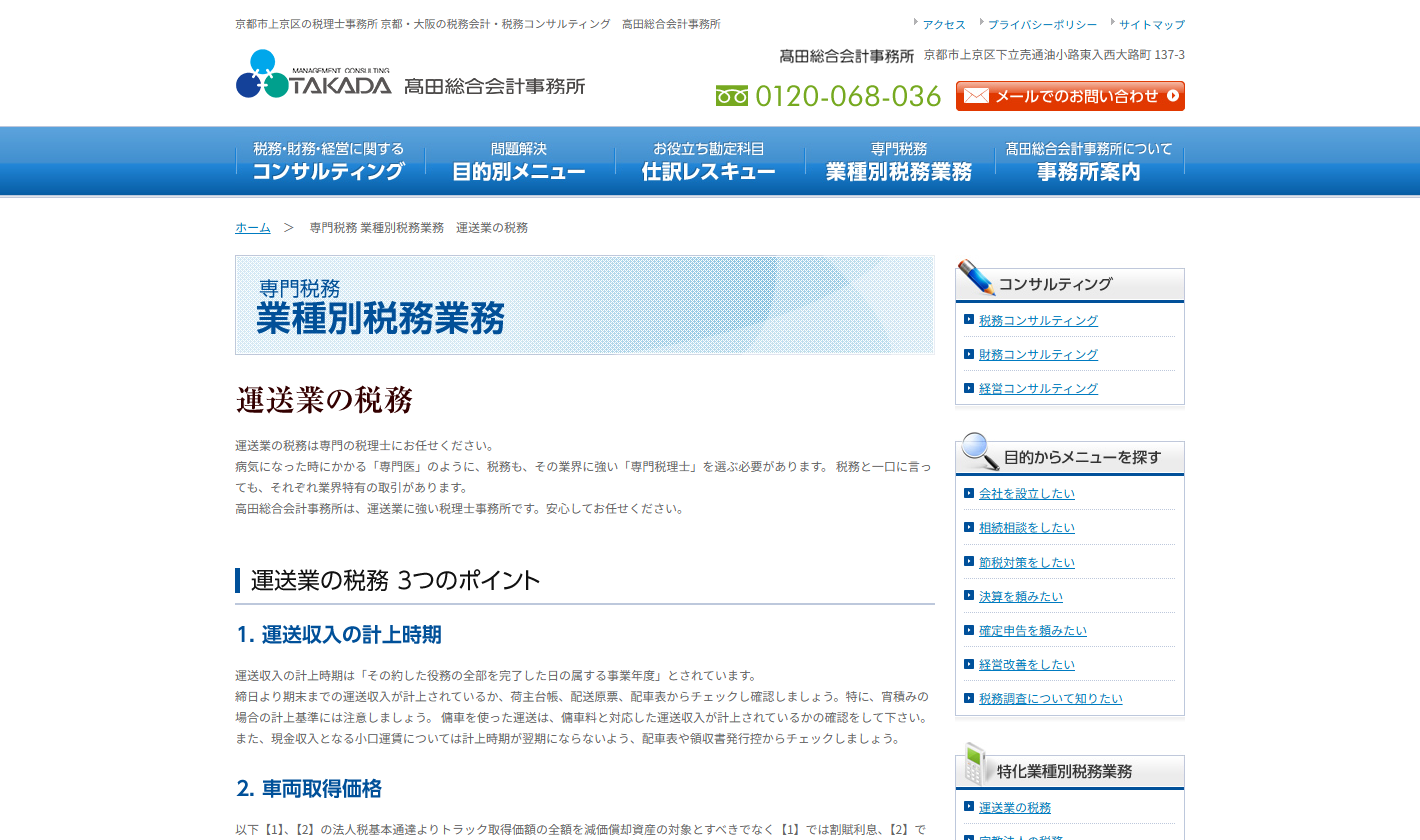This screenshot has width=1420, height=840.
Task: Click the heading 2. 車両取得価格
Action: (x=309, y=789)
